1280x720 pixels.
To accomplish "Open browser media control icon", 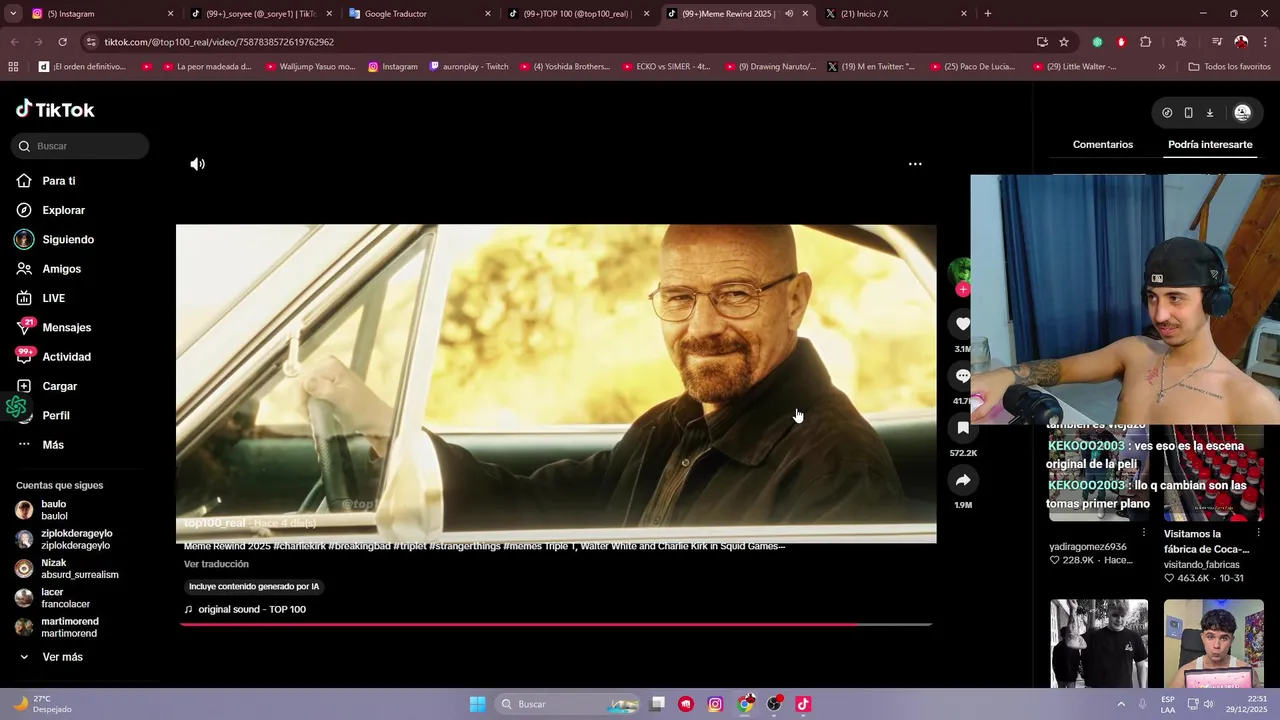I will (x=1217, y=42).
